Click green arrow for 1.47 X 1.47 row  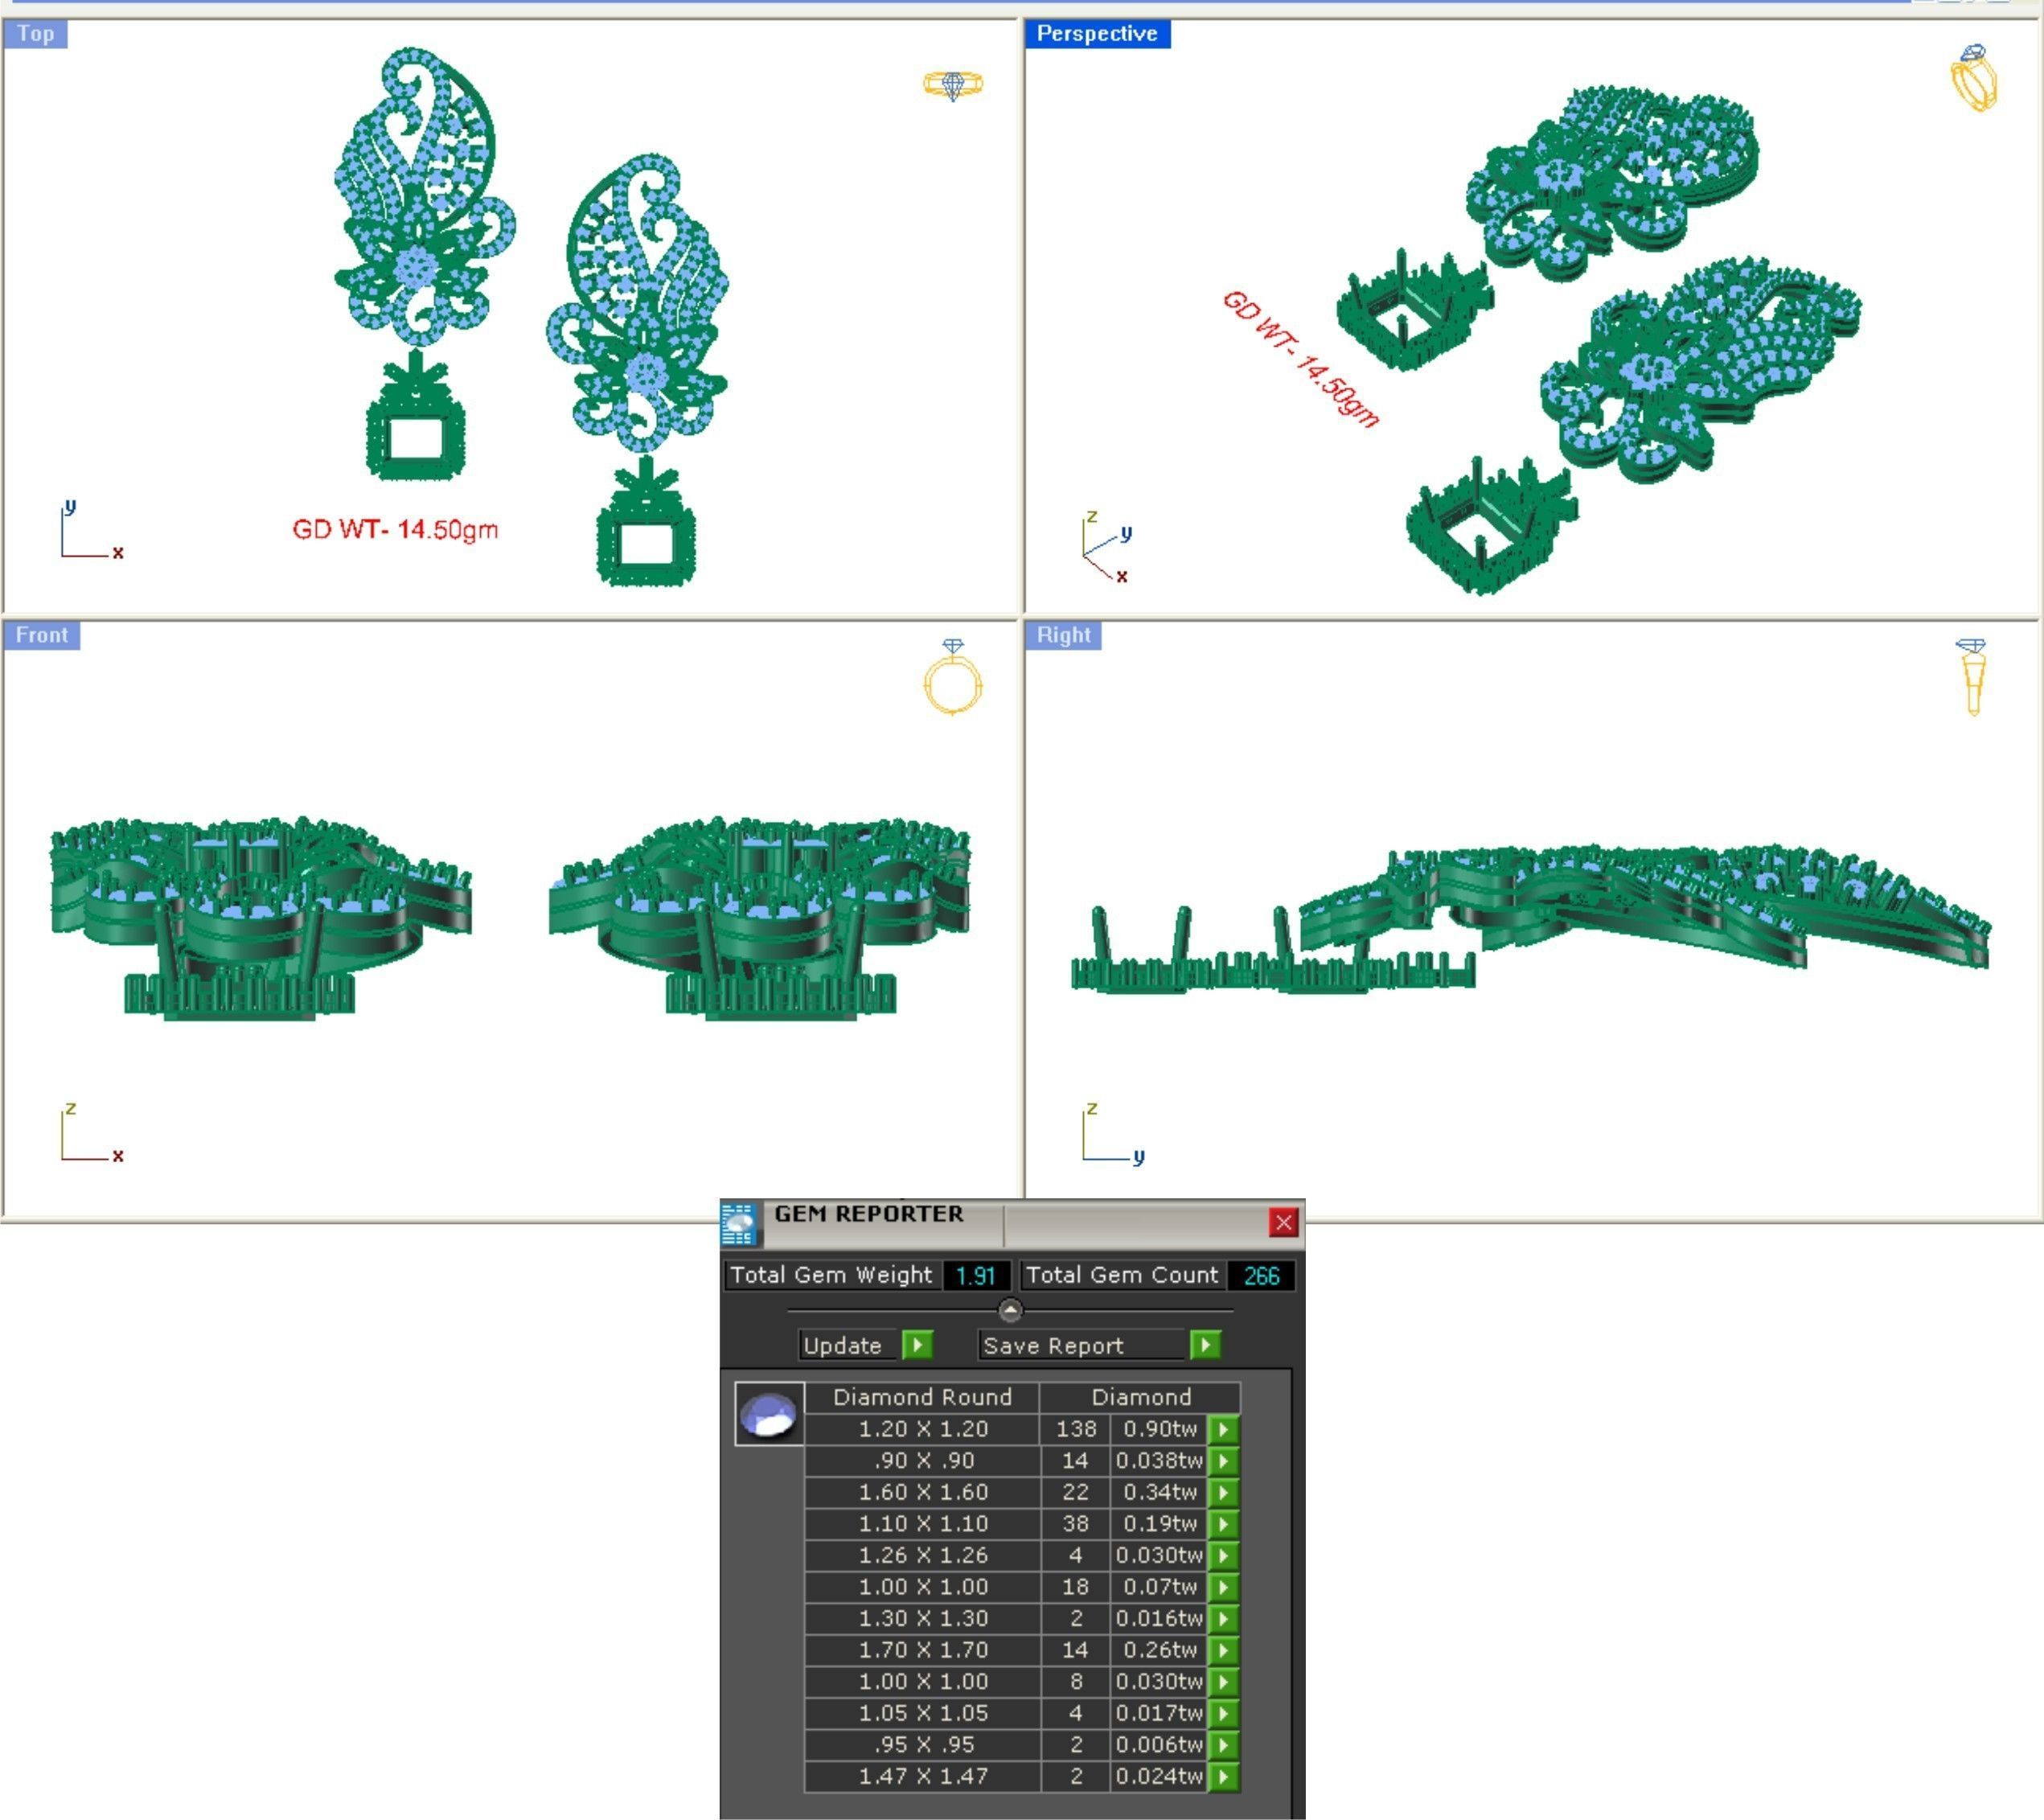click(x=1223, y=1776)
